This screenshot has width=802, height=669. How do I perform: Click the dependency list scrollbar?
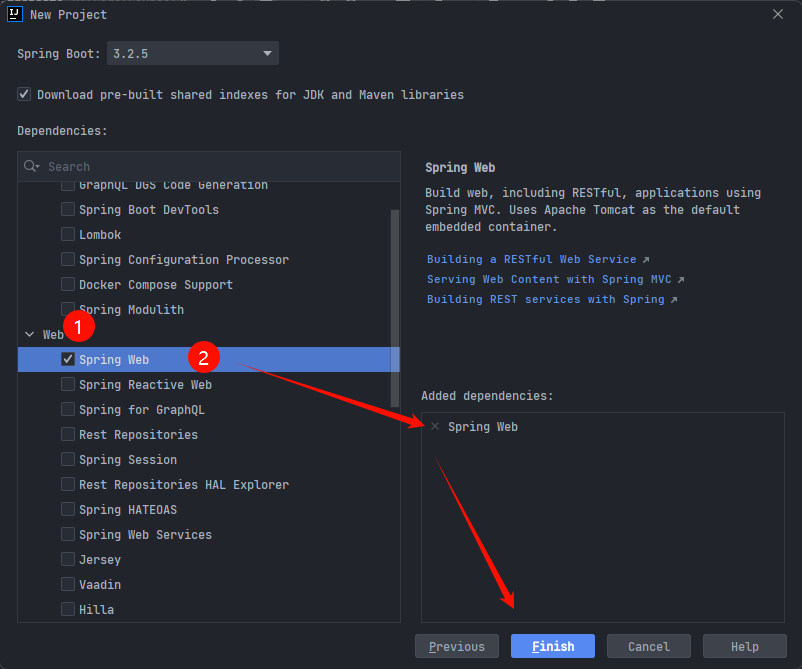(x=394, y=308)
